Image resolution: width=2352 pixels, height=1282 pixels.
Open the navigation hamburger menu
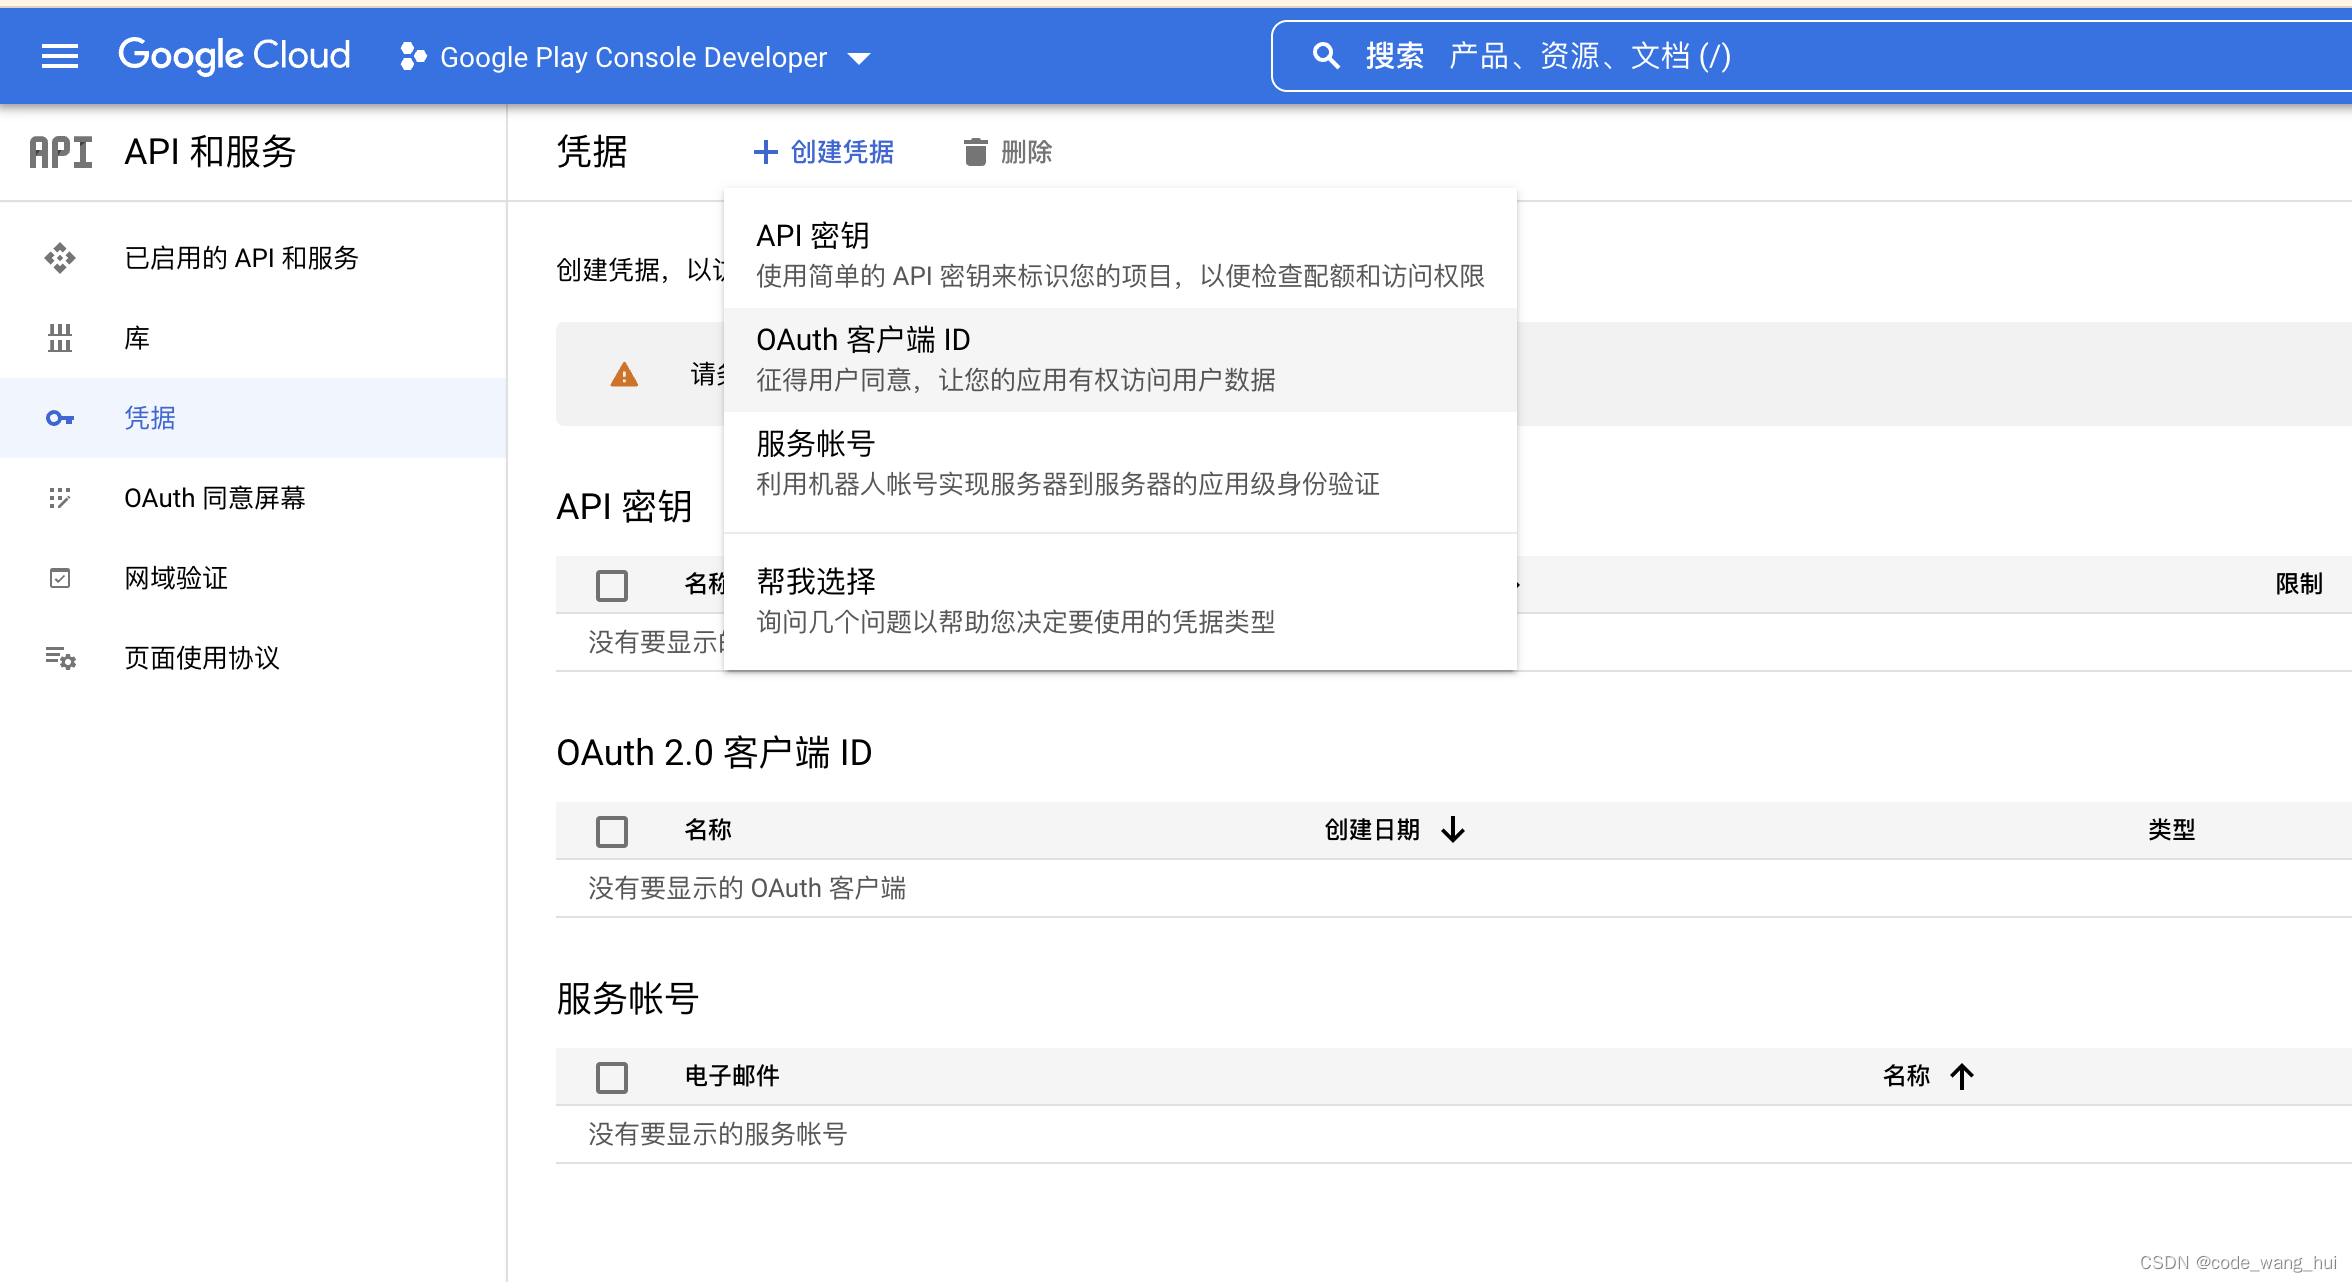click(x=59, y=56)
